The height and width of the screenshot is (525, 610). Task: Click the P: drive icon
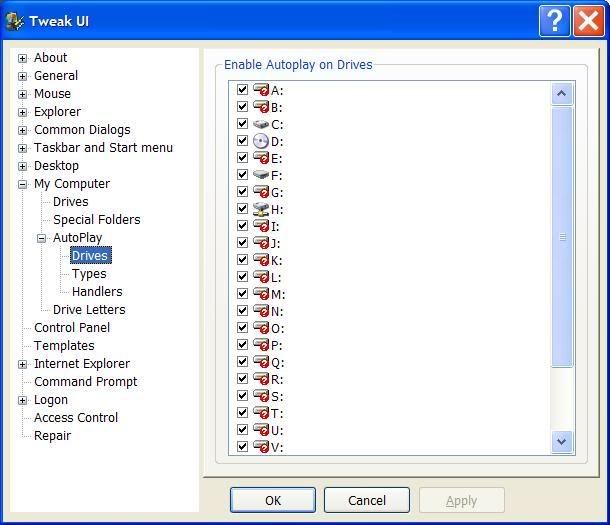261,345
